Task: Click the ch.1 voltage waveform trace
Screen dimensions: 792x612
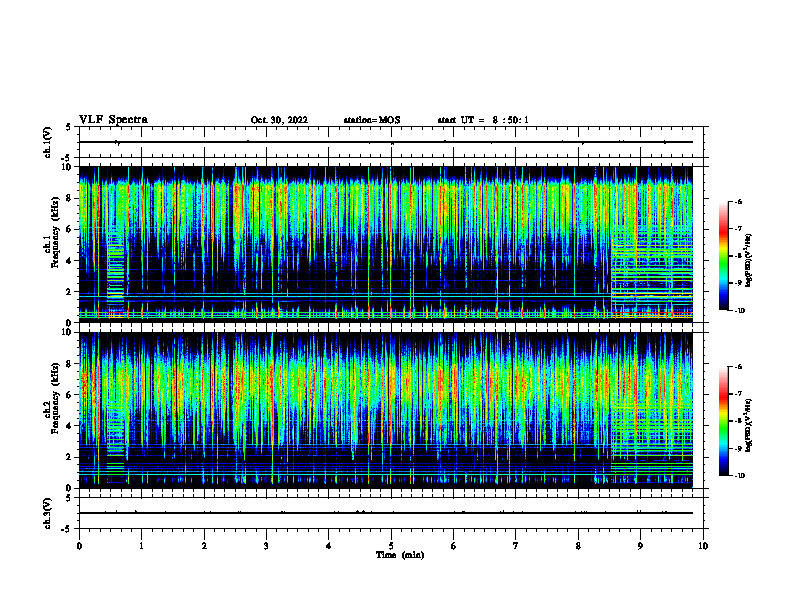Action: click(x=385, y=142)
